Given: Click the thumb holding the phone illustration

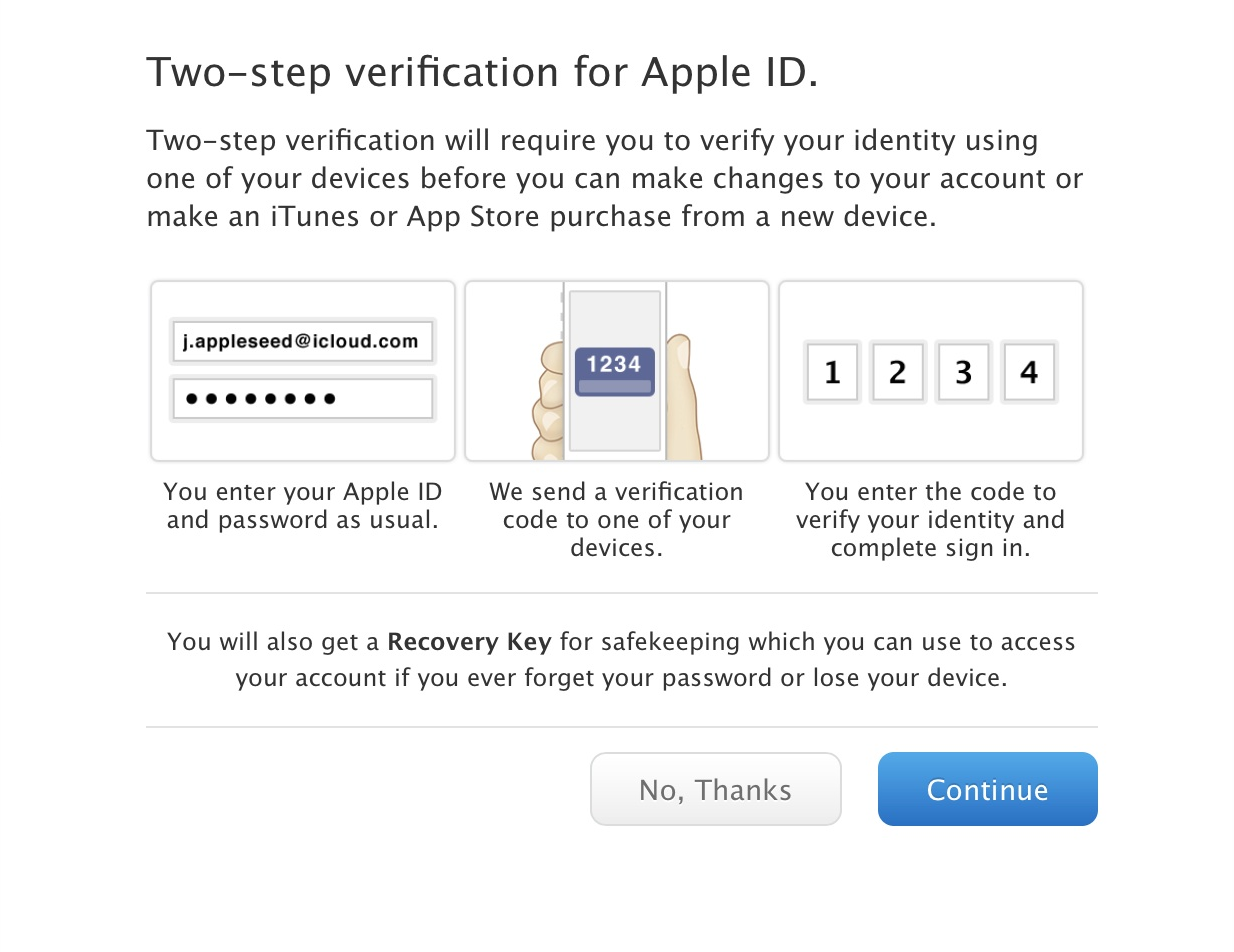Looking at the screenshot, I should coord(682,390).
